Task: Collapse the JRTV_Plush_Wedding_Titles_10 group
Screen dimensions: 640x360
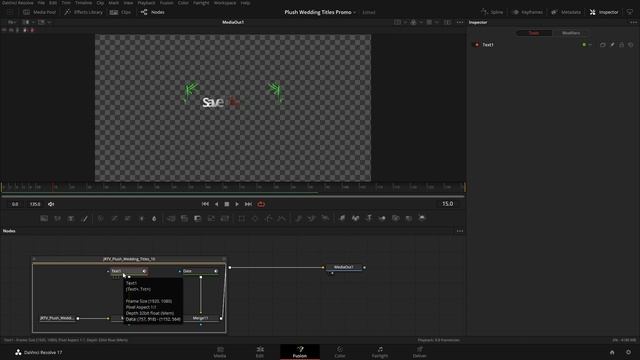Action: 34,259
